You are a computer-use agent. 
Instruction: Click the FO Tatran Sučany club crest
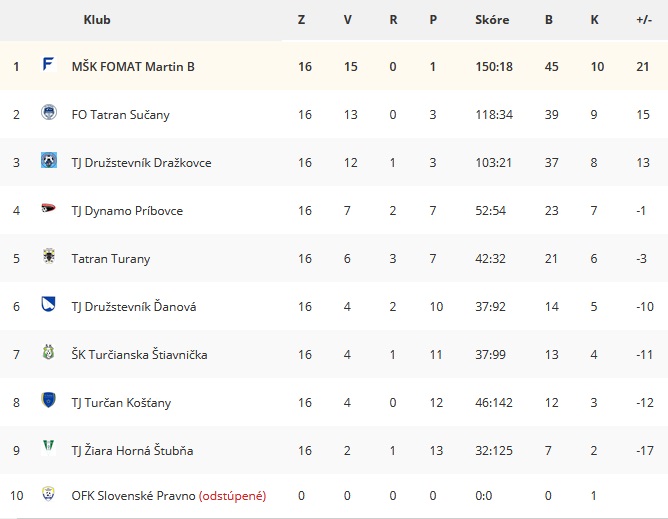[x=49, y=112]
